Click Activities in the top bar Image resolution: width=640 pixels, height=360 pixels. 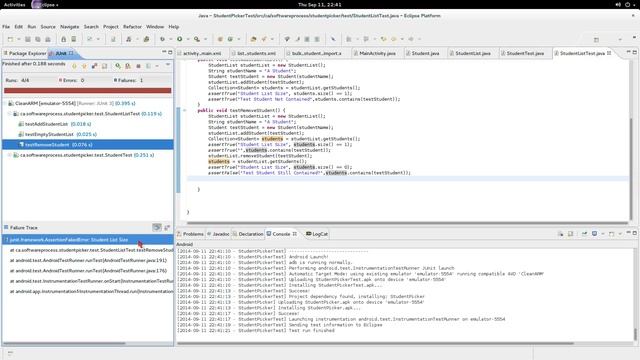14,4
